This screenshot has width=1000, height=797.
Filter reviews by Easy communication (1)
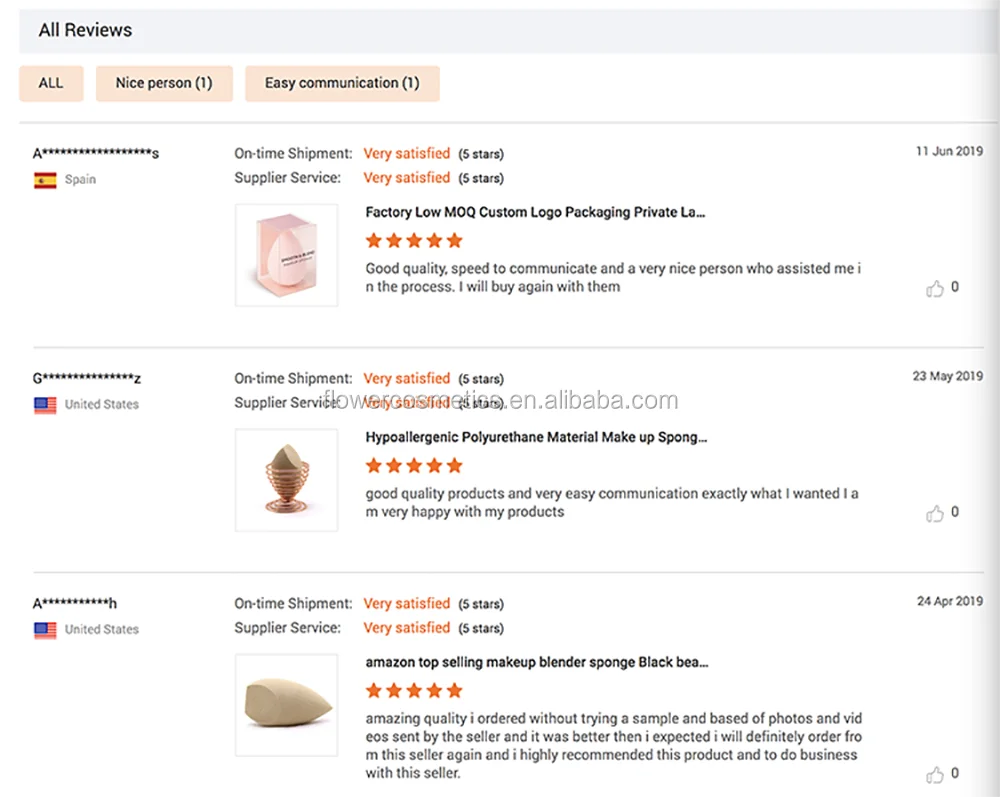(x=342, y=83)
